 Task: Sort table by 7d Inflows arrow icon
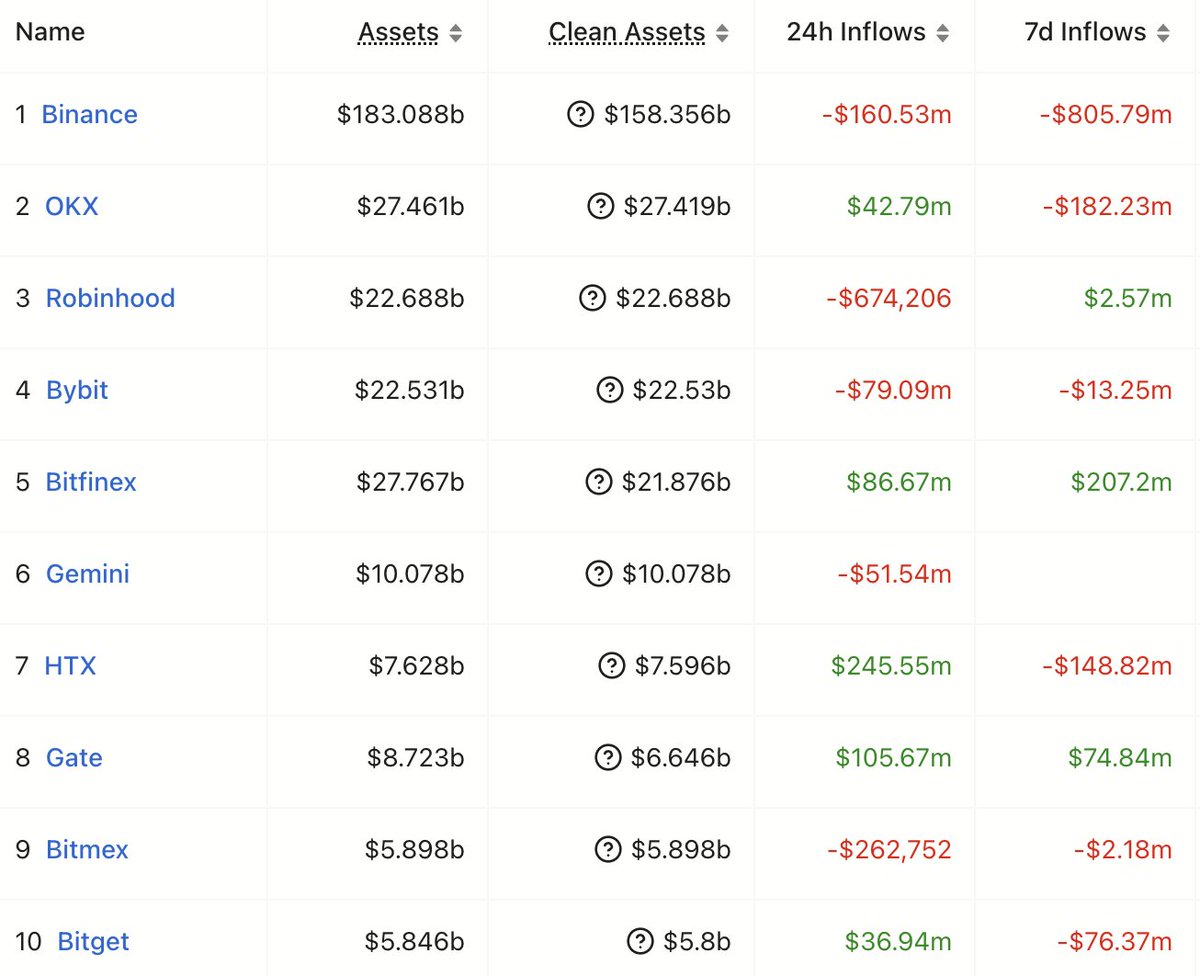pos(1162,33)
